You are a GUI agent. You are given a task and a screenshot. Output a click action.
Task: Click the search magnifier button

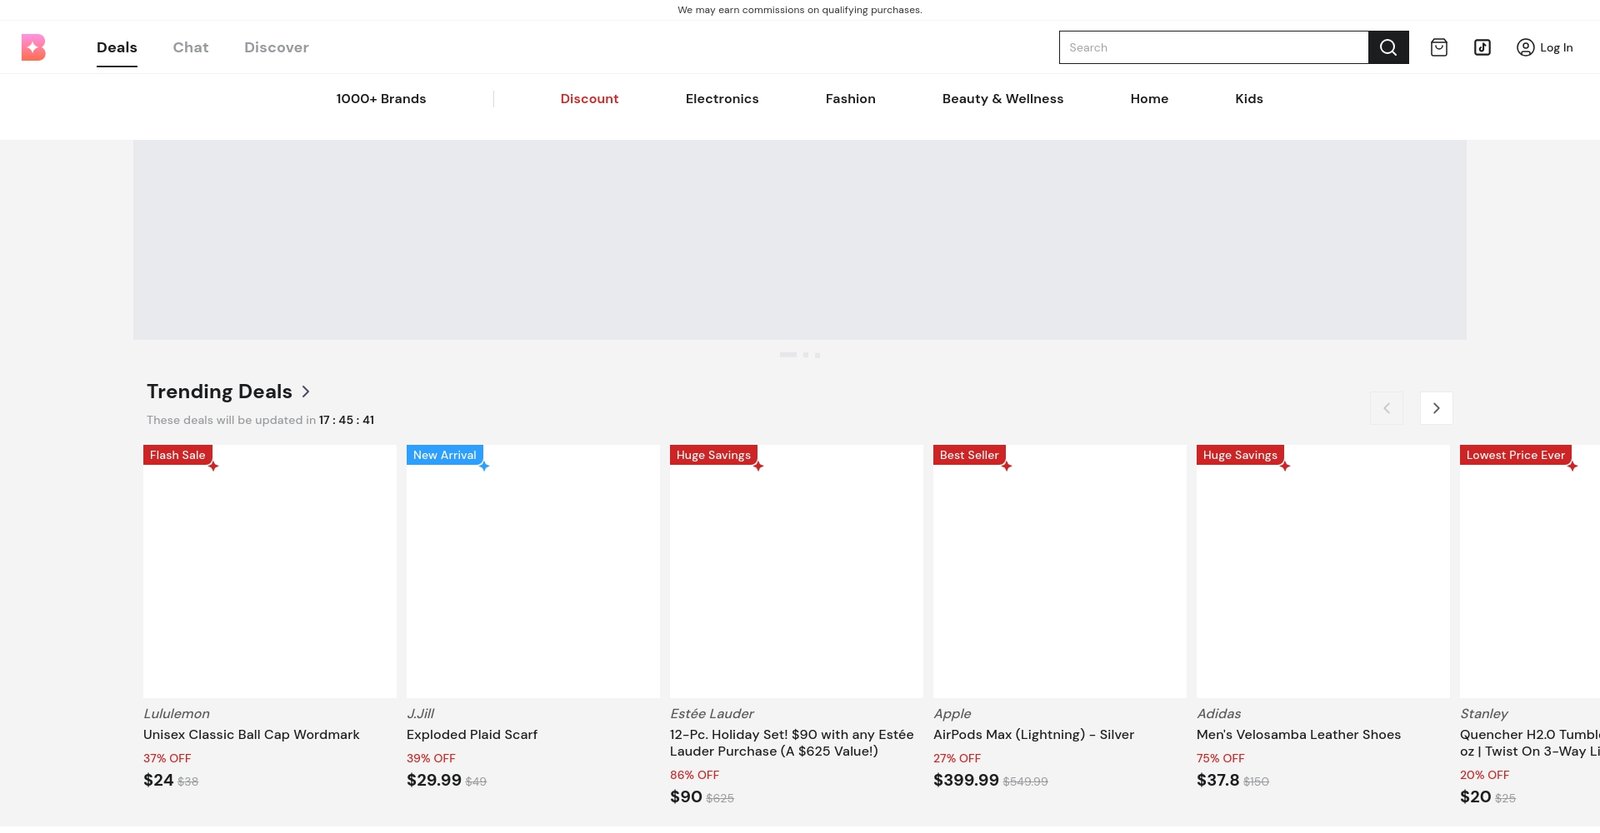coord(1388,47)
